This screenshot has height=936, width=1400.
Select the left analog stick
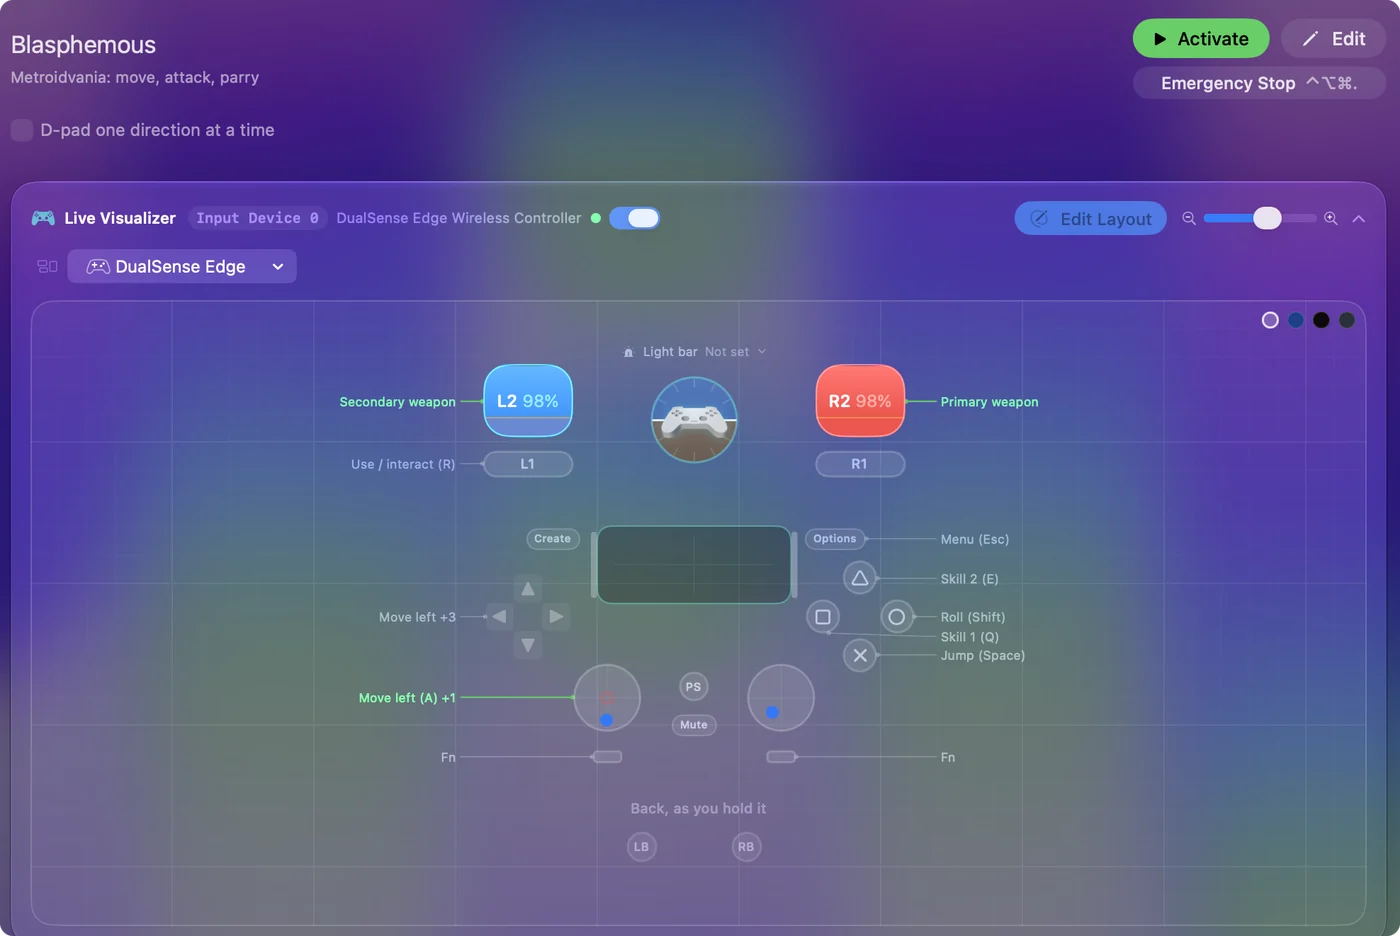click(607, 698)
